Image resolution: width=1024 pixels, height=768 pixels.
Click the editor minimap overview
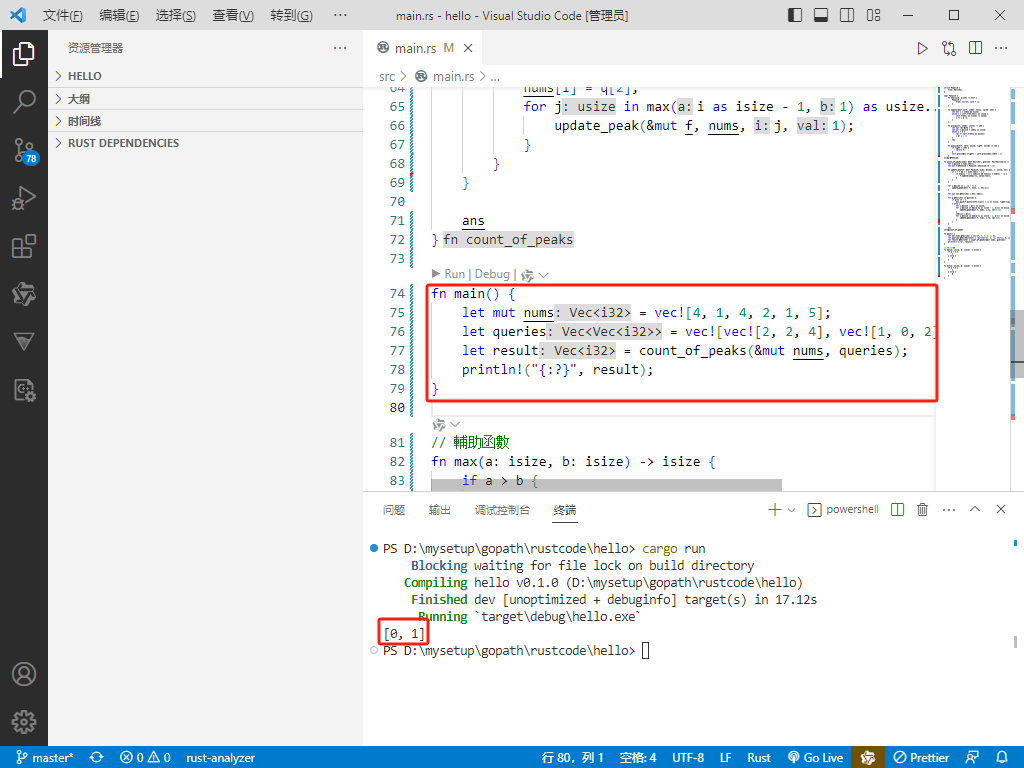click(x=972, y=287)
